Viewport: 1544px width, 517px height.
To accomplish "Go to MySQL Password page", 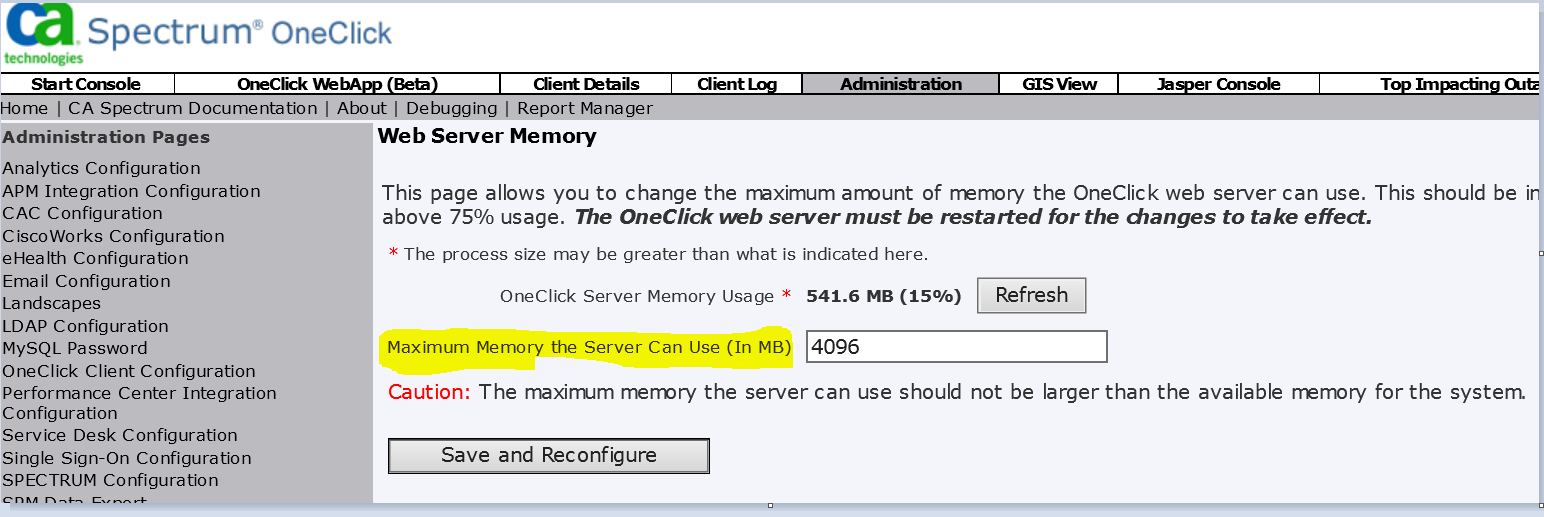I will coord(75,348).
